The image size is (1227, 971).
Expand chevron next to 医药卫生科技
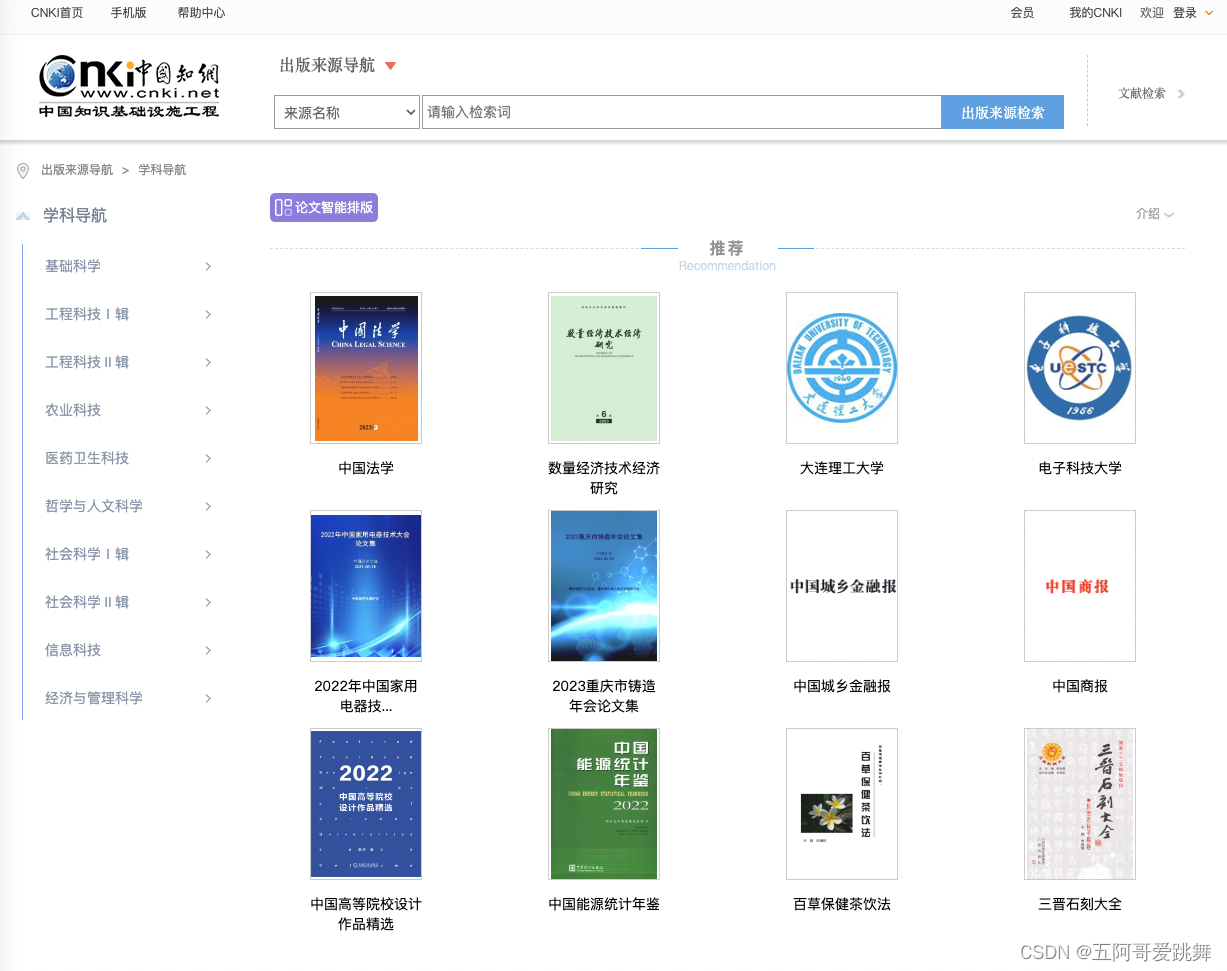(x=208, y=458)
